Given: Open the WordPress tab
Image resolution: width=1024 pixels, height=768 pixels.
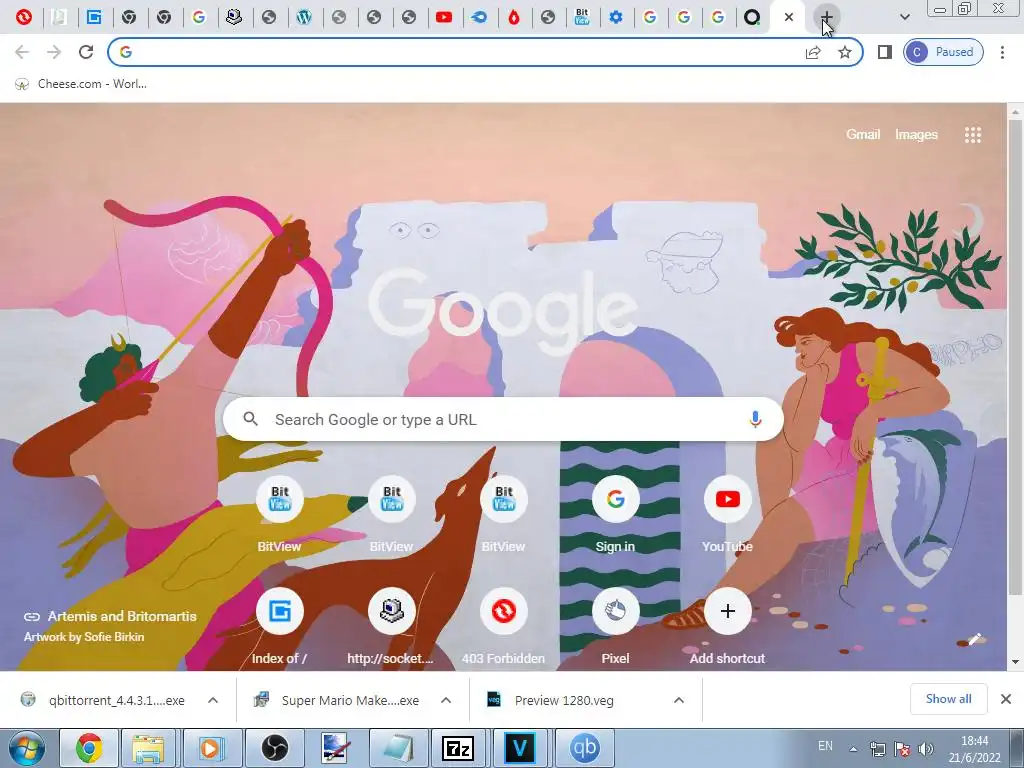Looking at the screenshot, I should (x=304, y=18).
